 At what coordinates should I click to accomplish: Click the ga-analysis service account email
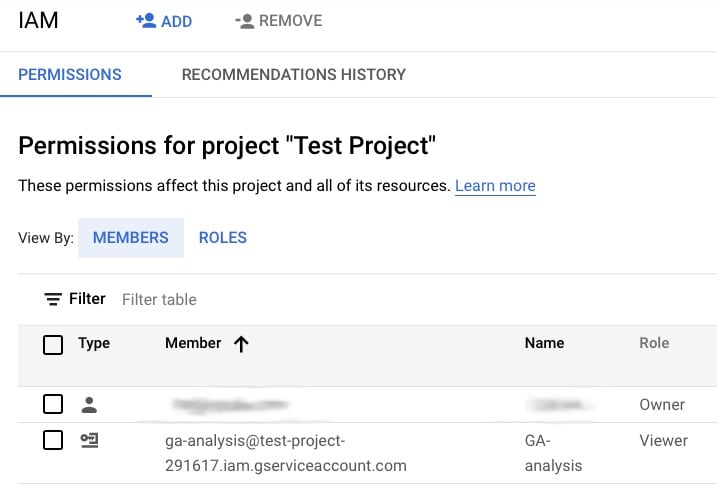point(286,452)
